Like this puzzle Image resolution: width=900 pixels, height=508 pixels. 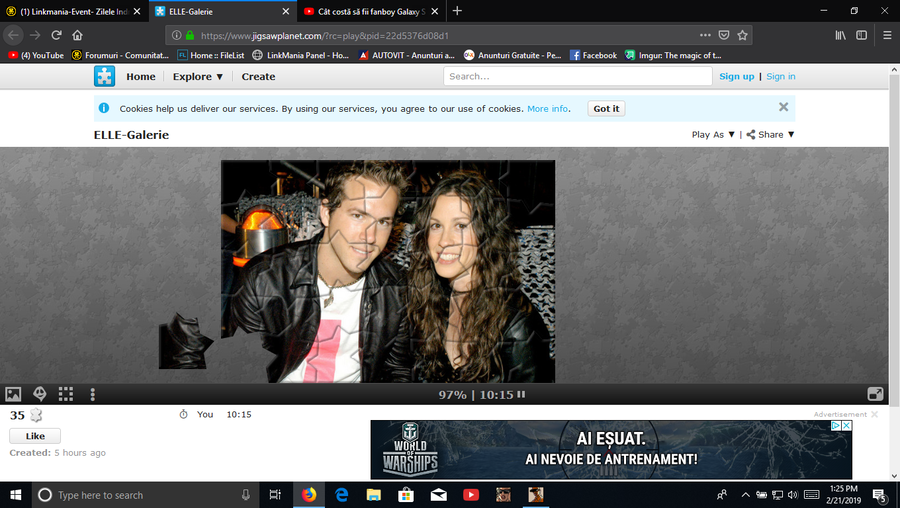coord(35,436)
